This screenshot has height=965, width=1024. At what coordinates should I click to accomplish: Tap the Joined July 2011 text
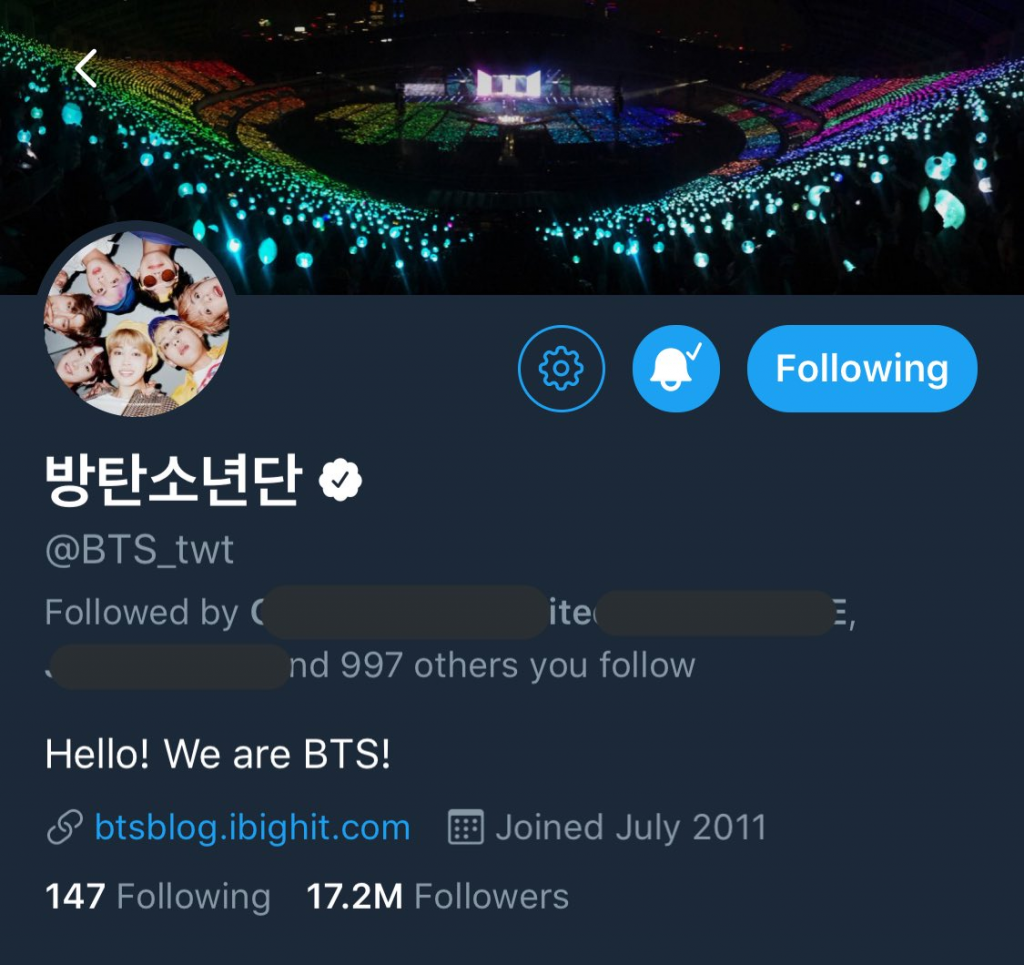click(x=631, y=827)
